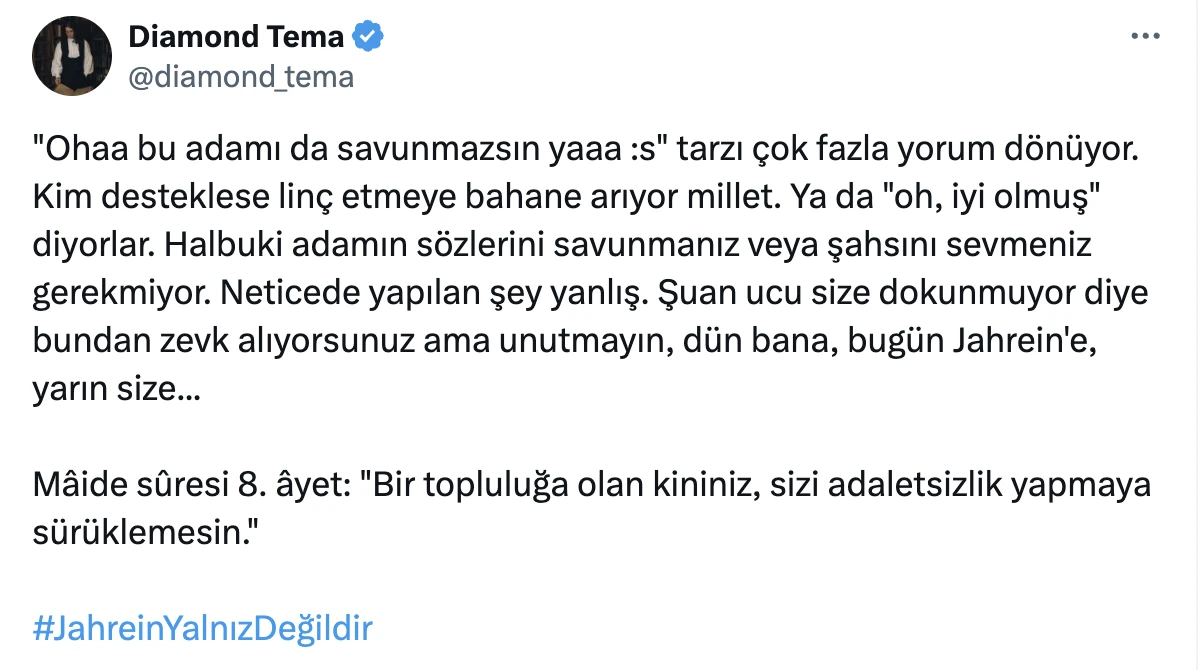Click the blue verified badge
1200x670 pixels.
click(x=368, y=38)
